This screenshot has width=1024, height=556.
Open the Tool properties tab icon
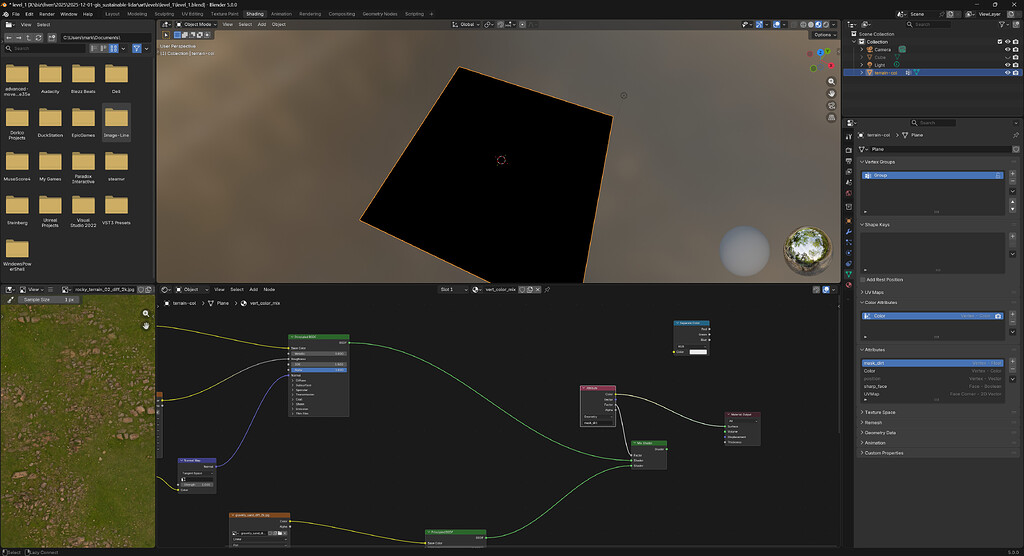[x=848, y=137]
